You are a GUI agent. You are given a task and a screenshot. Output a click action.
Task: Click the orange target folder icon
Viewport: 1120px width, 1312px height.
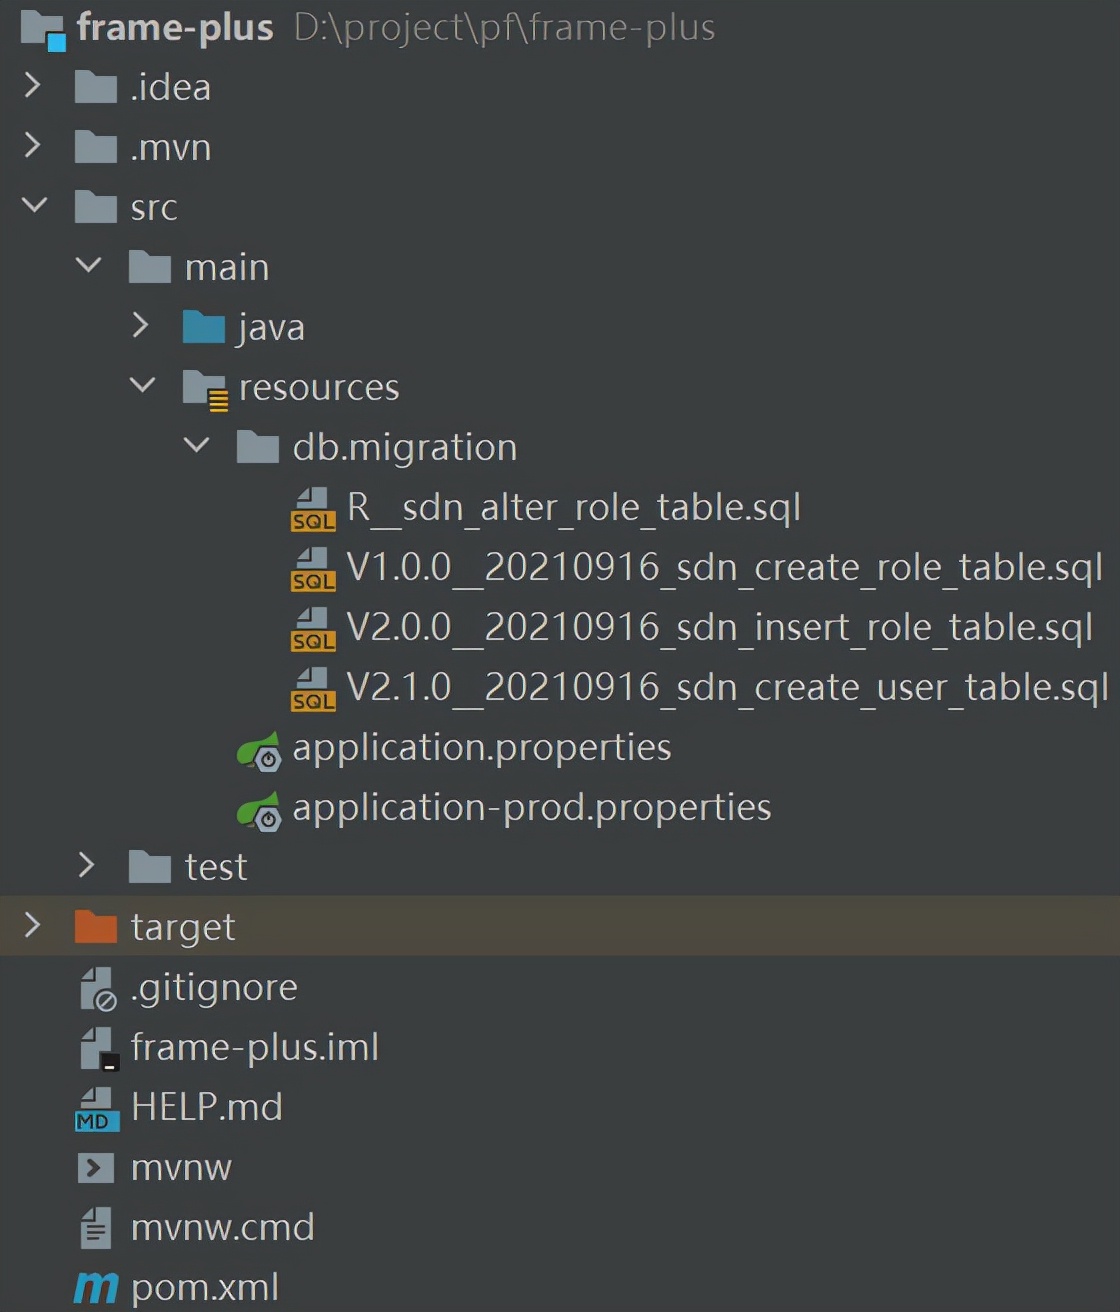[96, 928]
